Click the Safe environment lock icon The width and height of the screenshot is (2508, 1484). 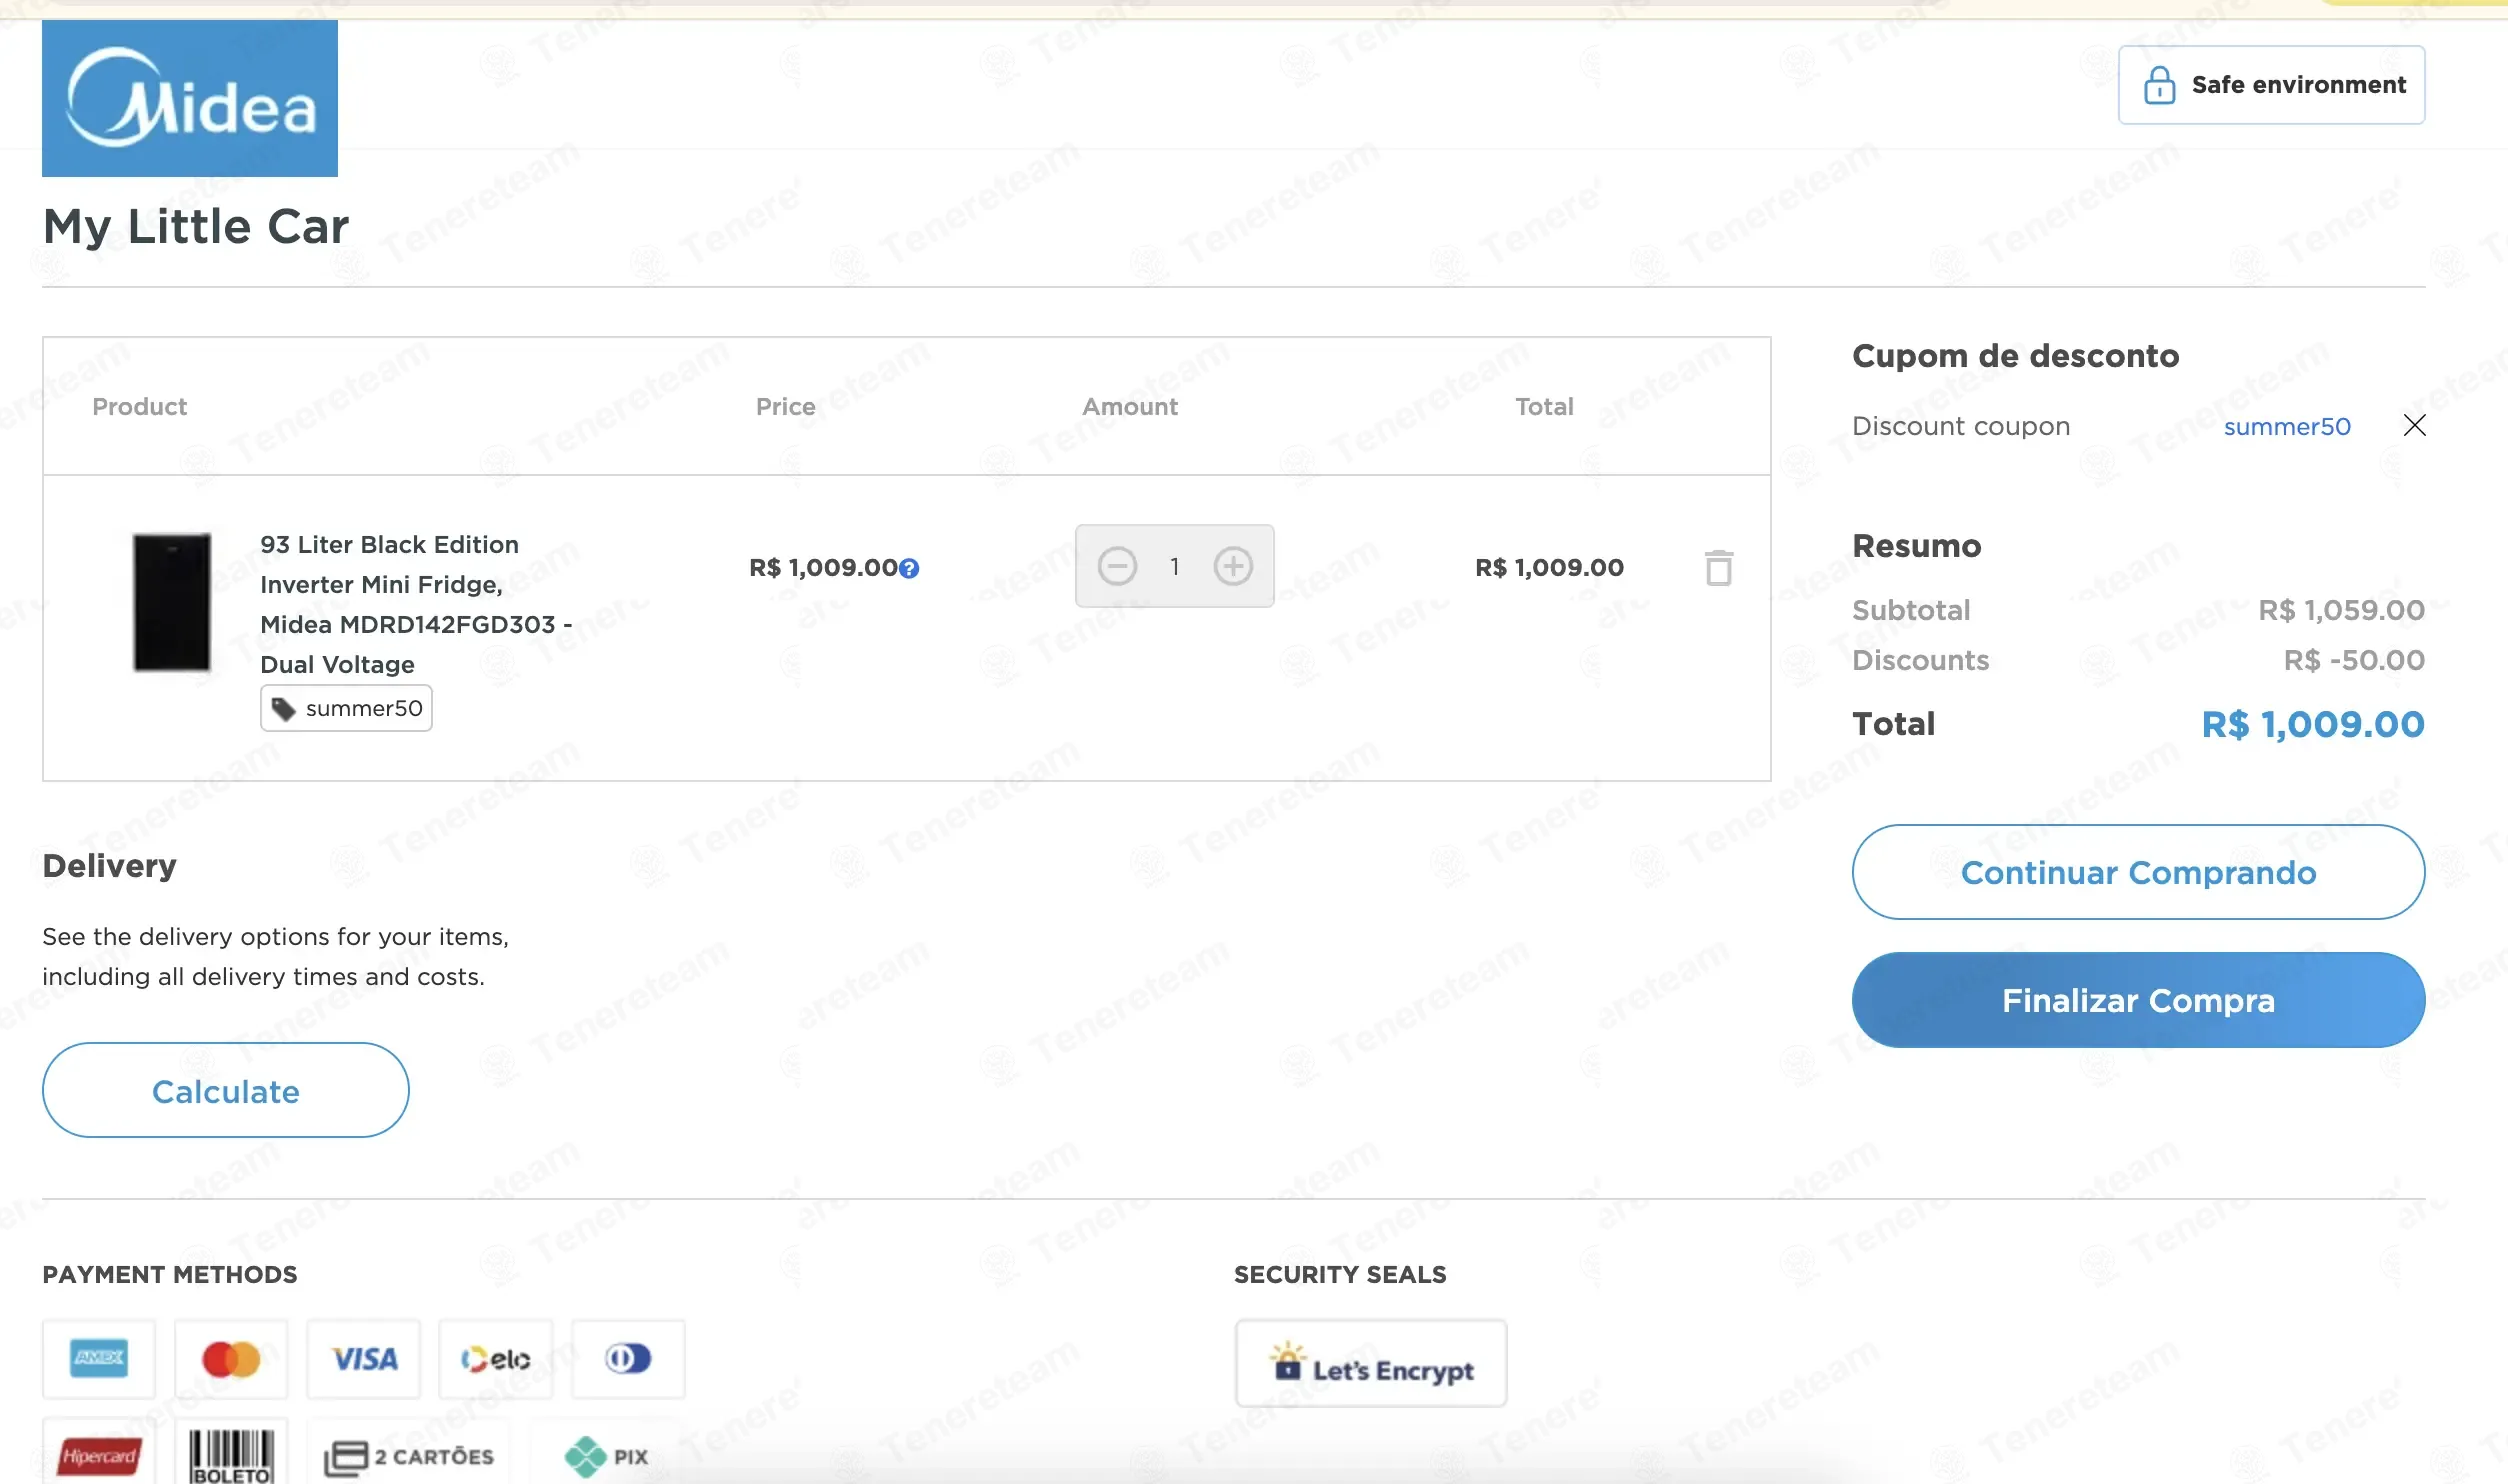point(2159,85)
